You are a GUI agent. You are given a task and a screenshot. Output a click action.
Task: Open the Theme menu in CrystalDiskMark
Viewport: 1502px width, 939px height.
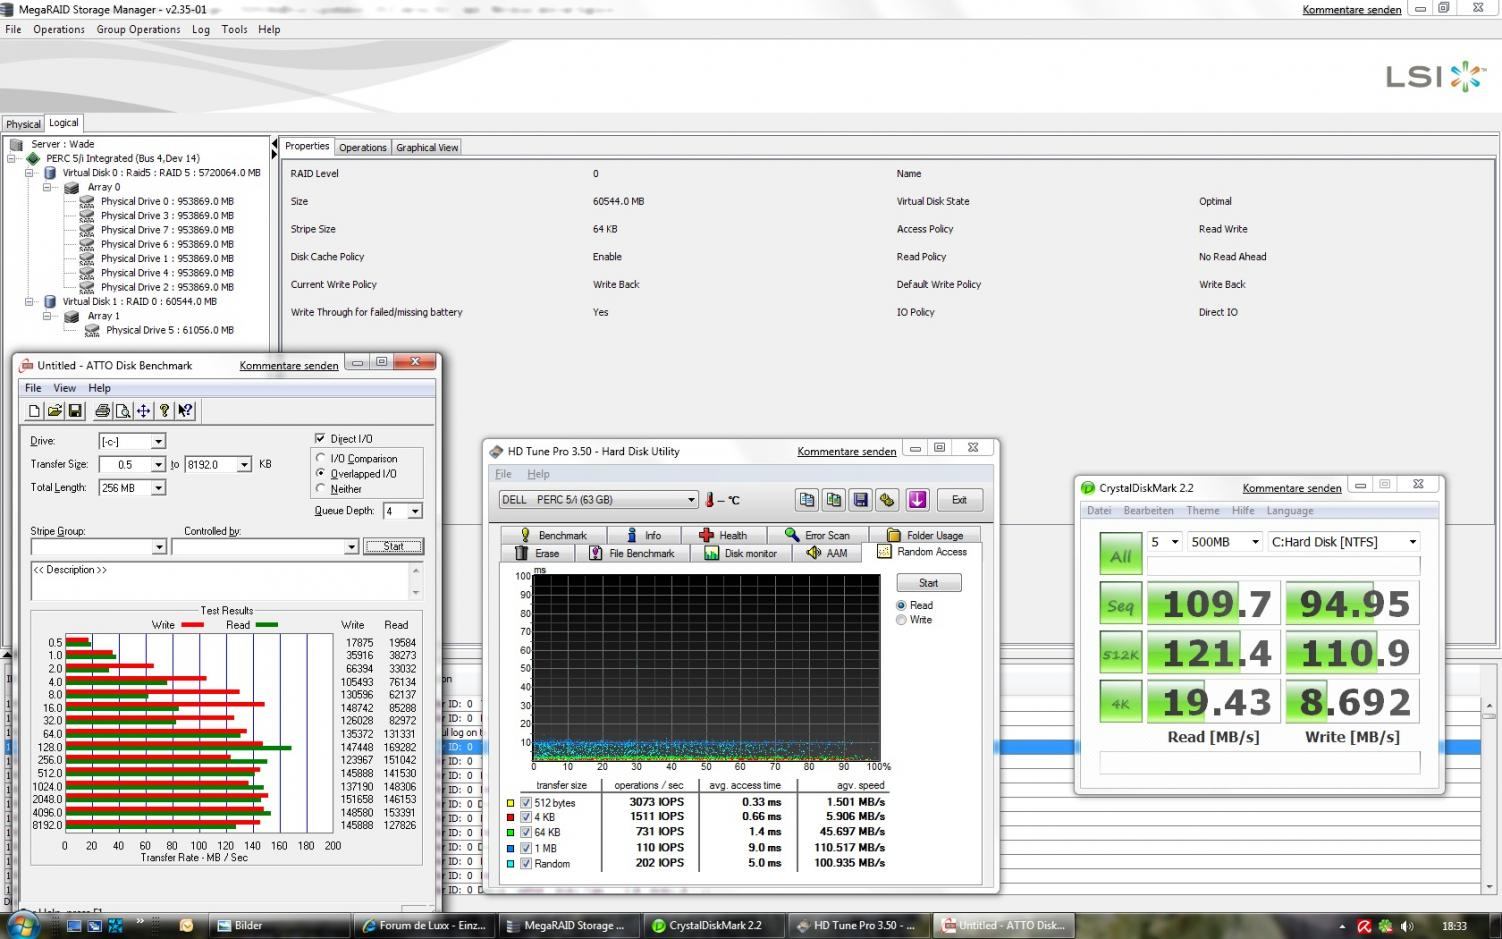1202,510
